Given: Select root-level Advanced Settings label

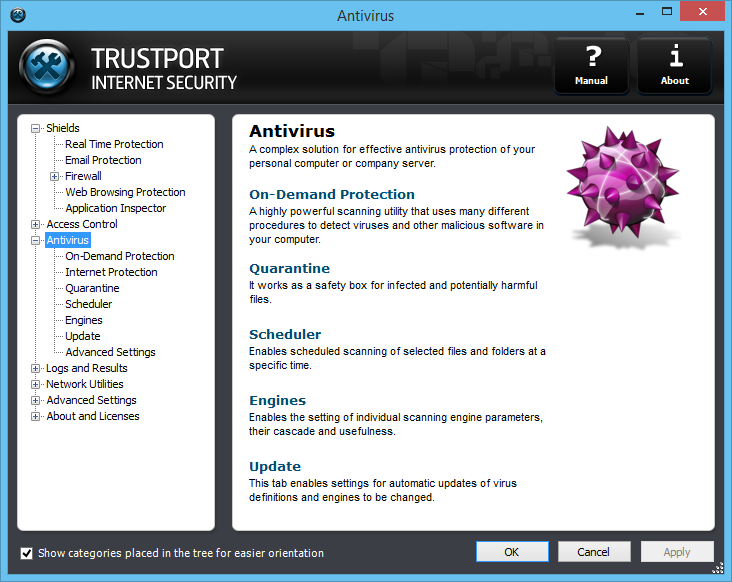Looking at the screenshot, I should (x=91, y=400).
